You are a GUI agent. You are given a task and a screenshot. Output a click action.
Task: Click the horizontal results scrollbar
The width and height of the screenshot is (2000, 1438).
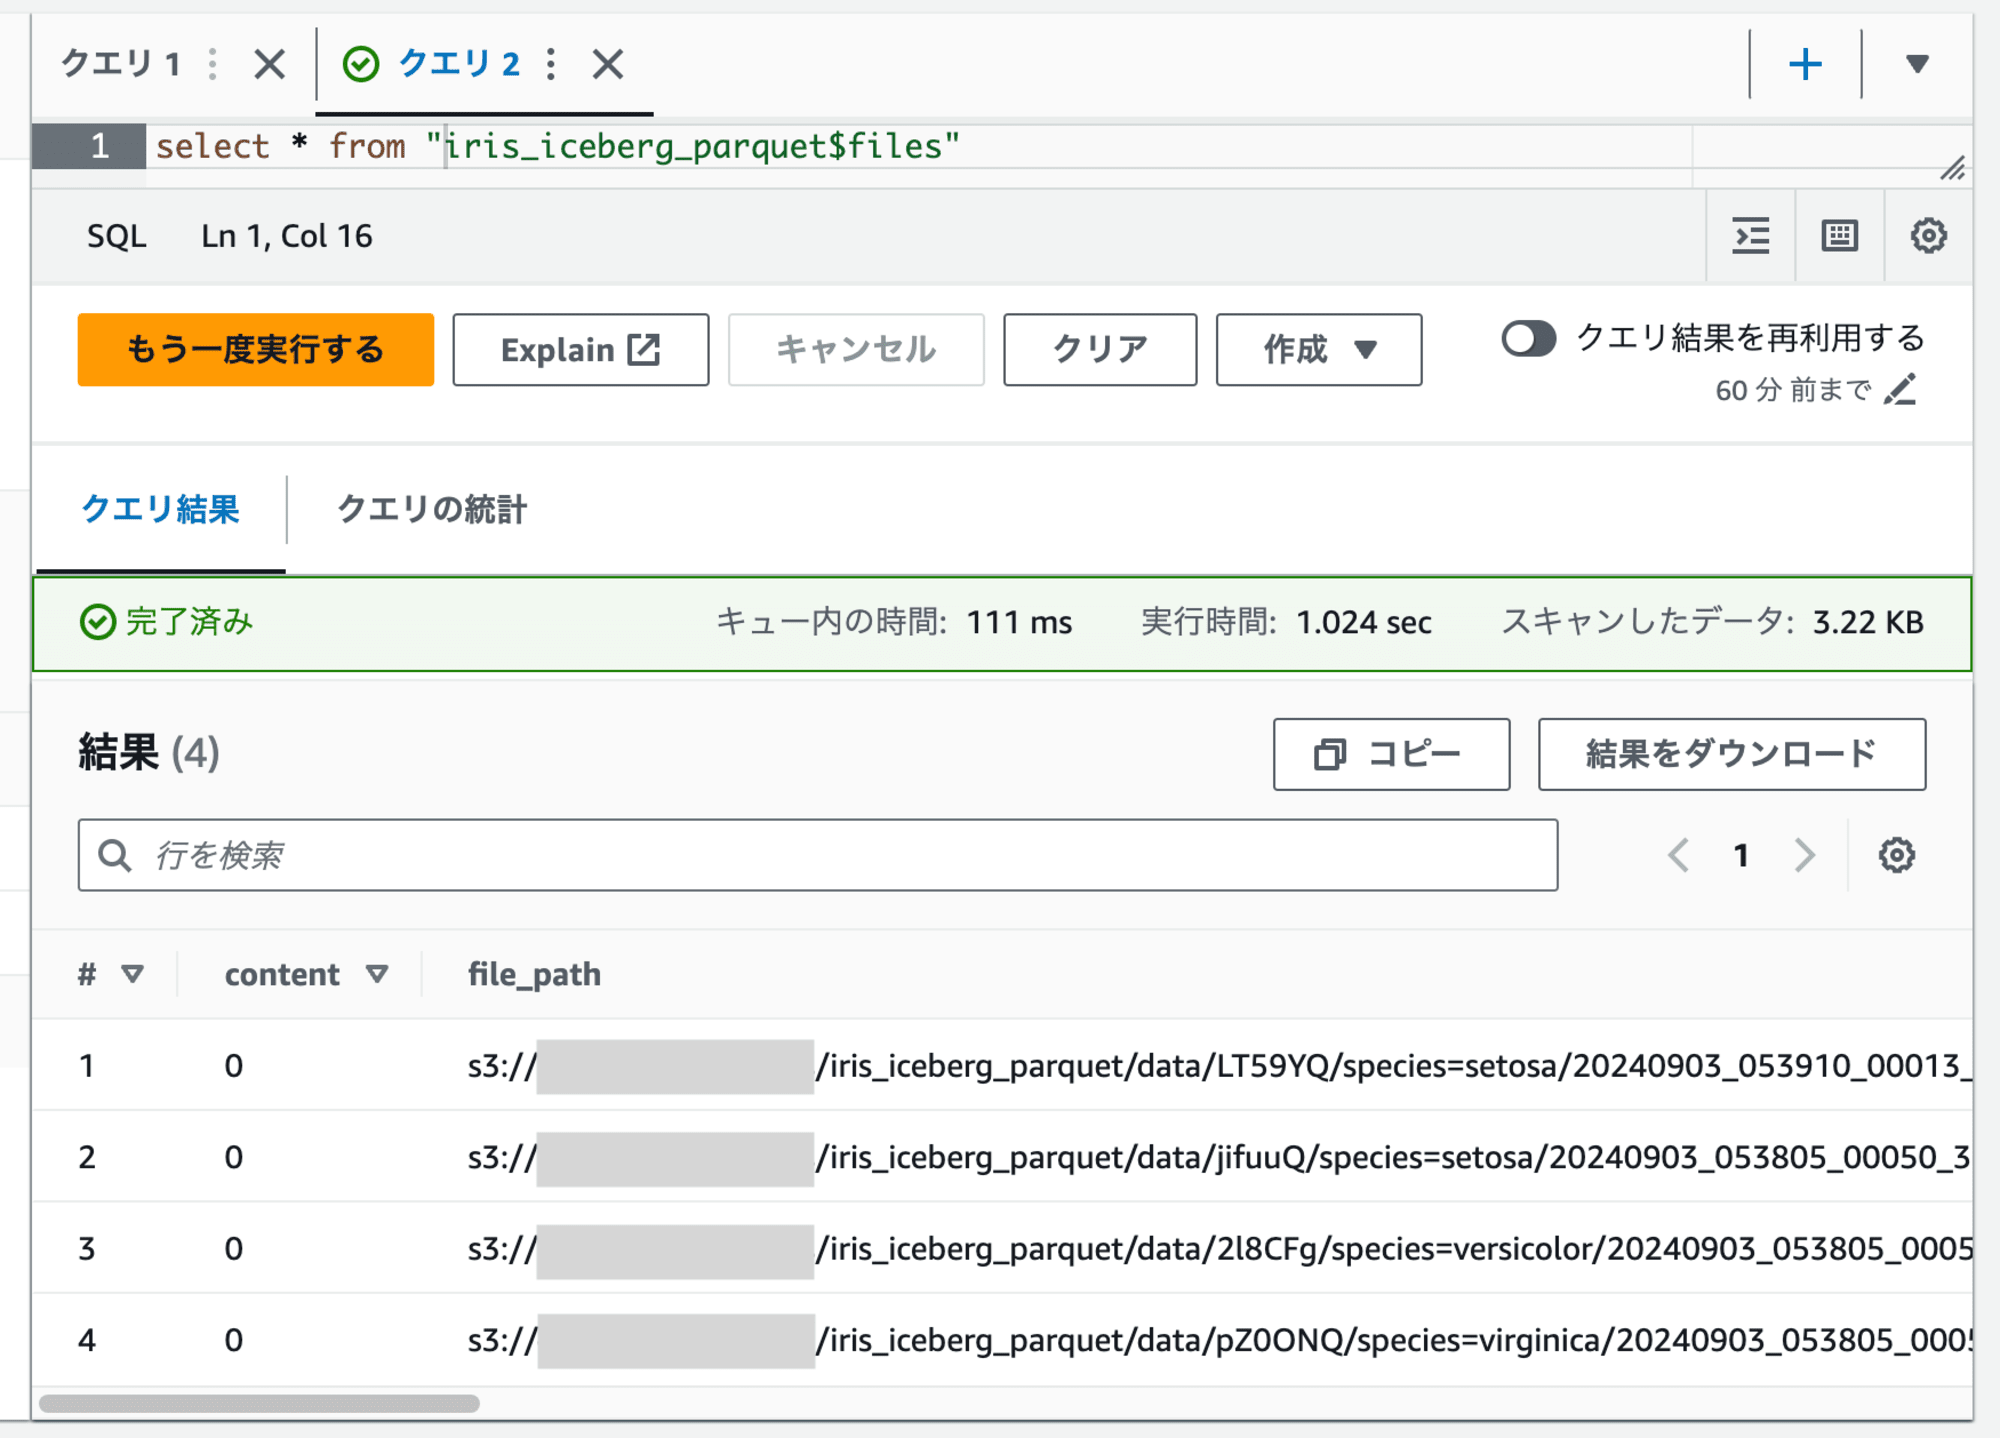click(259, 1403)
